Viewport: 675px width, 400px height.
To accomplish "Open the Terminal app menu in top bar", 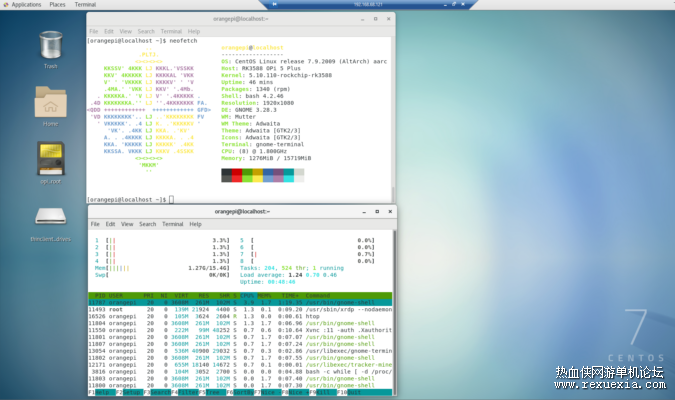I will [85, 4].
